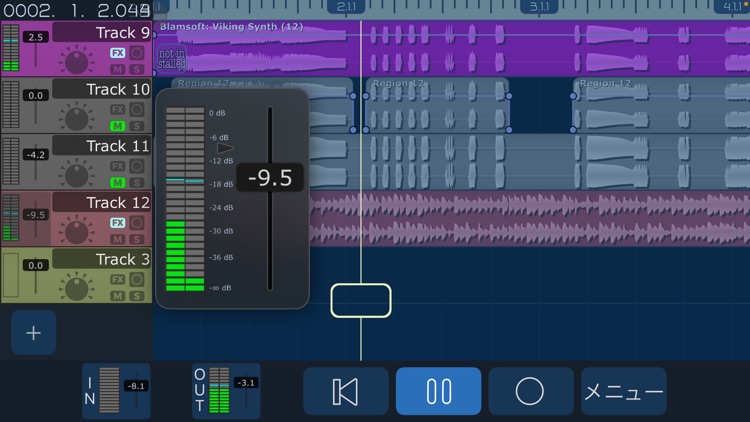Select the Track 12 name header
This screenshot has width=750, height=422.
pyautogui.click(x=102, y=202)
